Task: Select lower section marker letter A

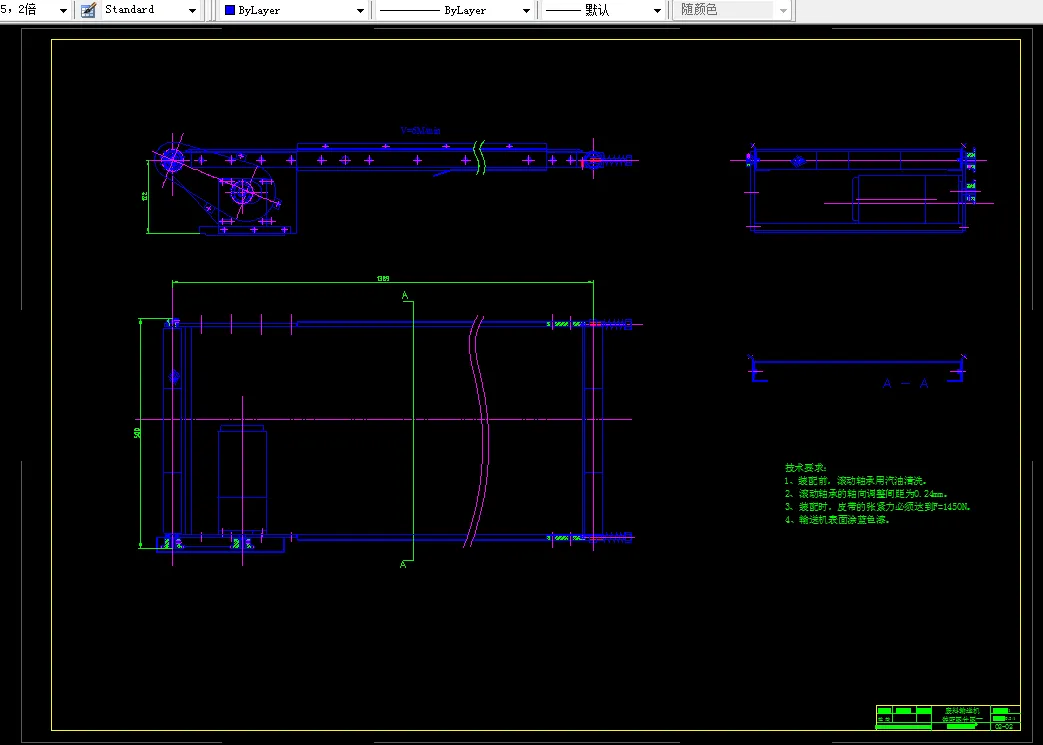Action: (x=403, y=565)
